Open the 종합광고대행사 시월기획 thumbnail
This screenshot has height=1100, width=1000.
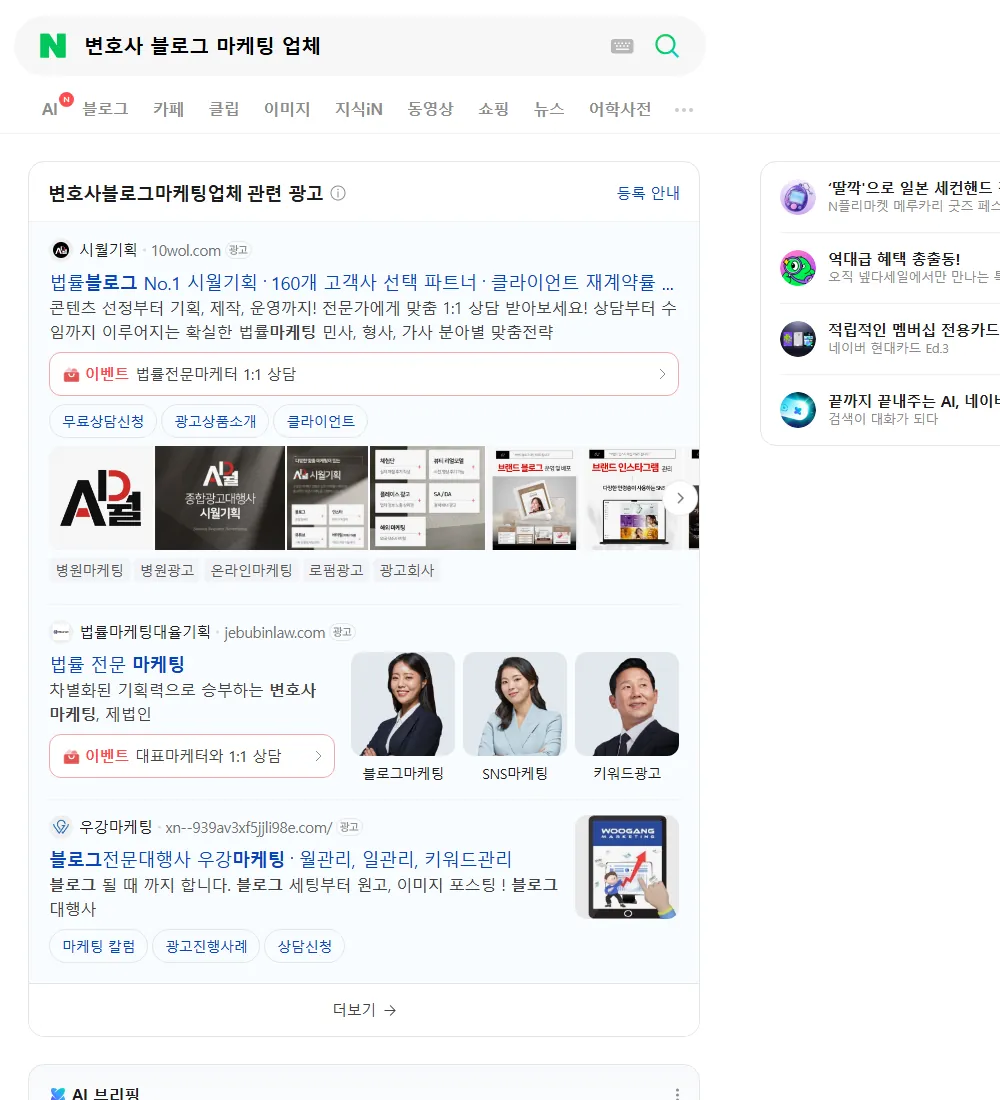tap(220, 498)
